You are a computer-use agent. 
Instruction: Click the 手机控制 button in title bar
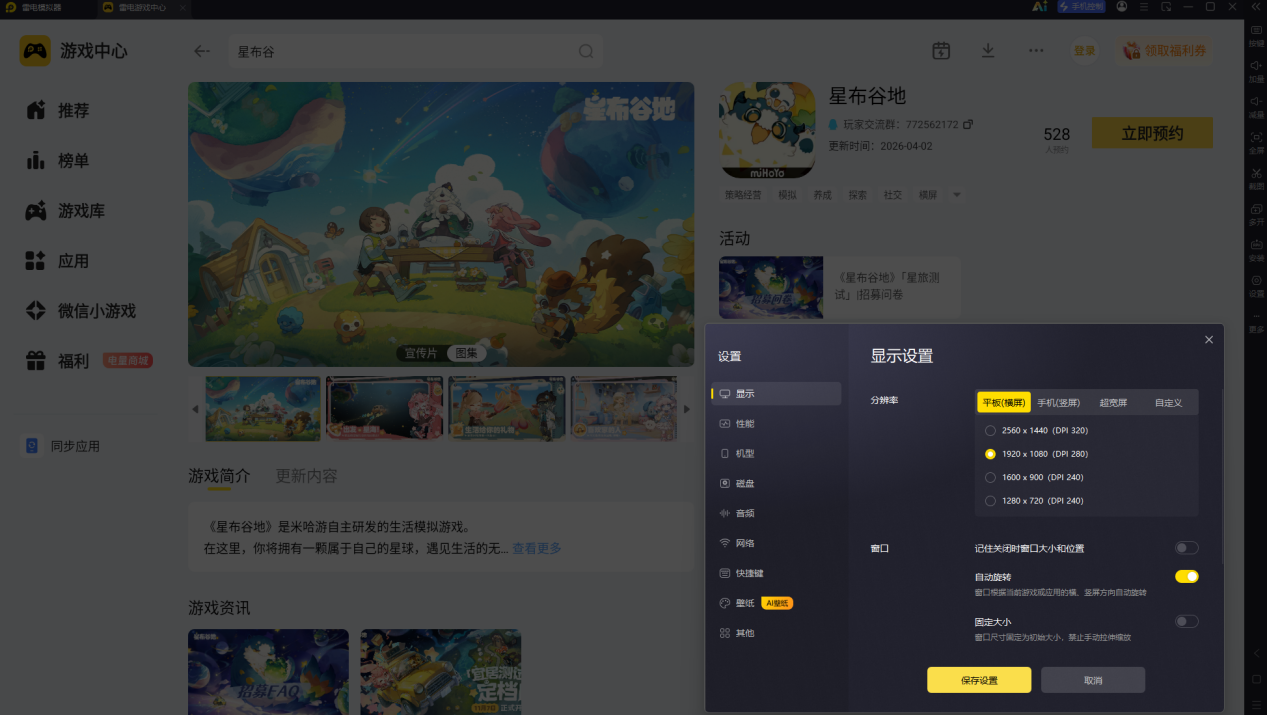[x=1082, y=7]
